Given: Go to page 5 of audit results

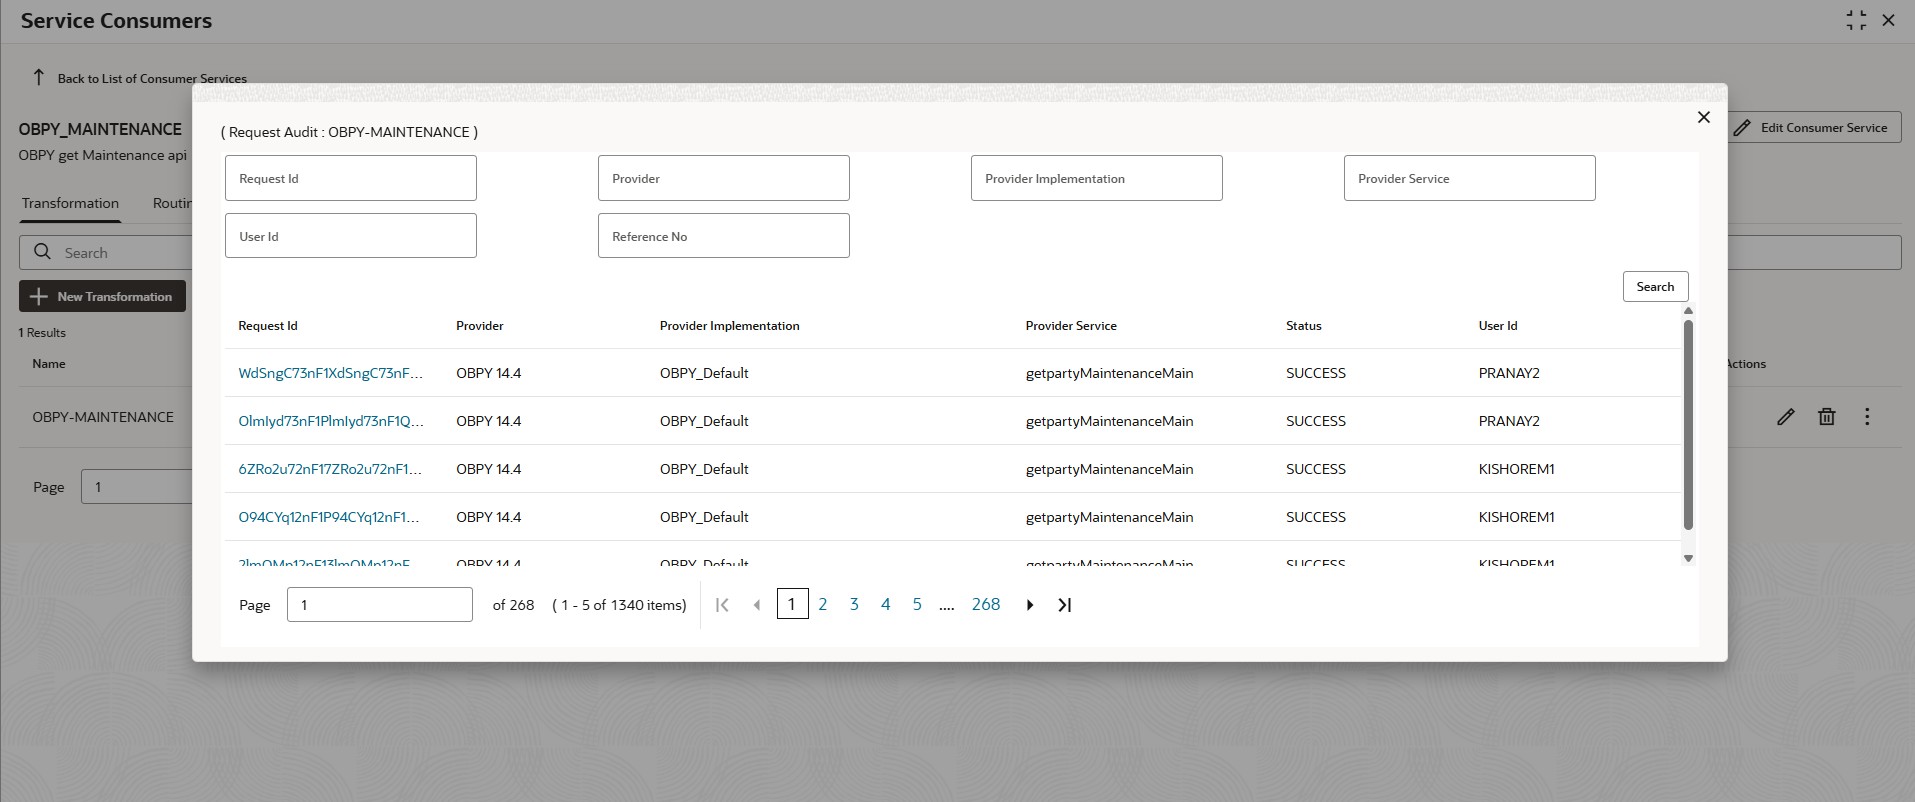Looking at the screenshot, I should [917, 604].
